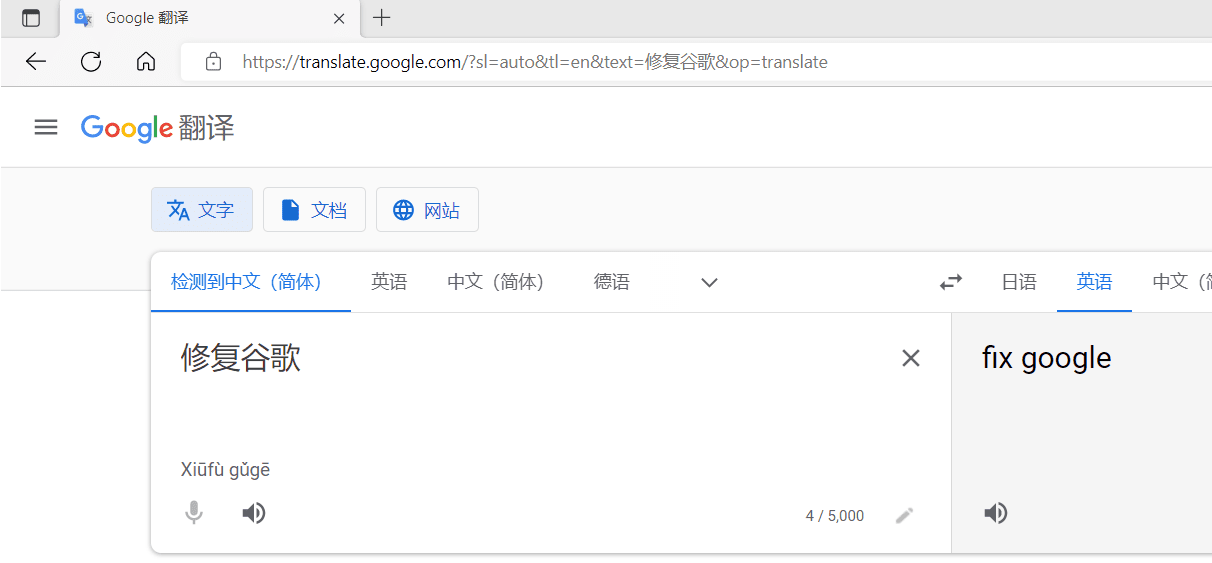
Task: Listen to source text speaker icon
Action: (x=254, y=513)
